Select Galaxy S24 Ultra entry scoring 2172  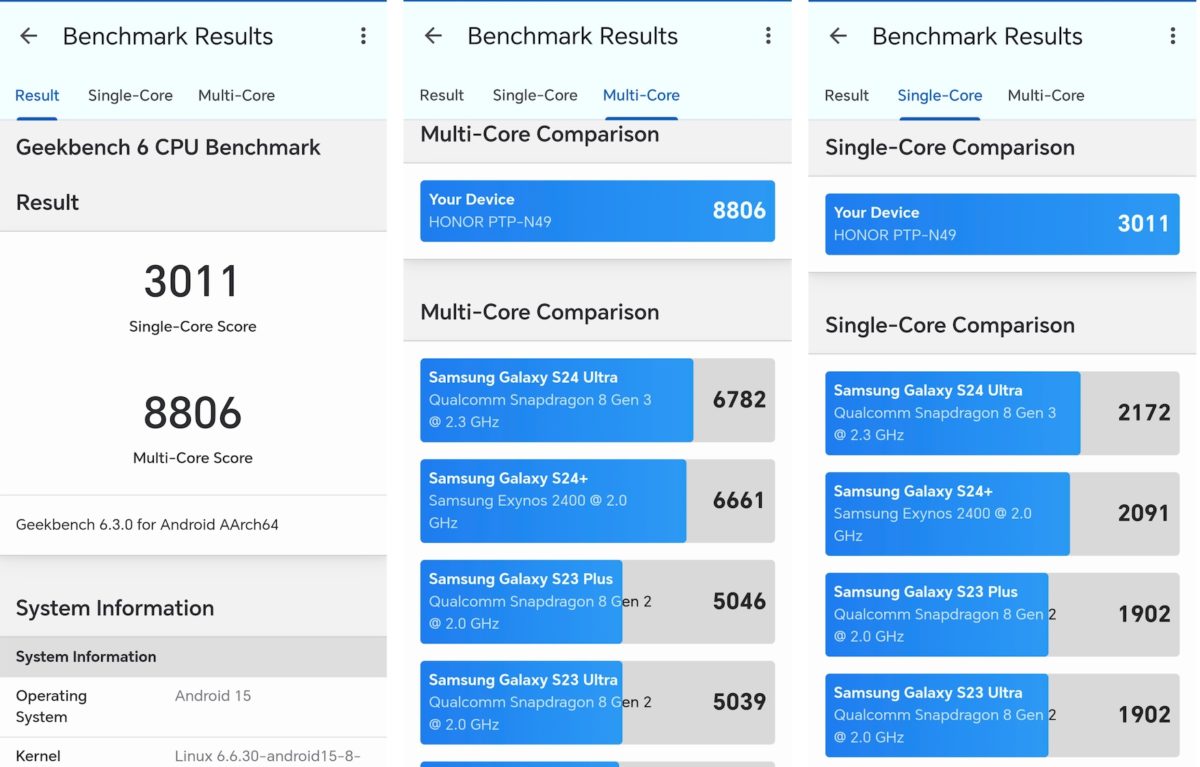click(1001, 413)
